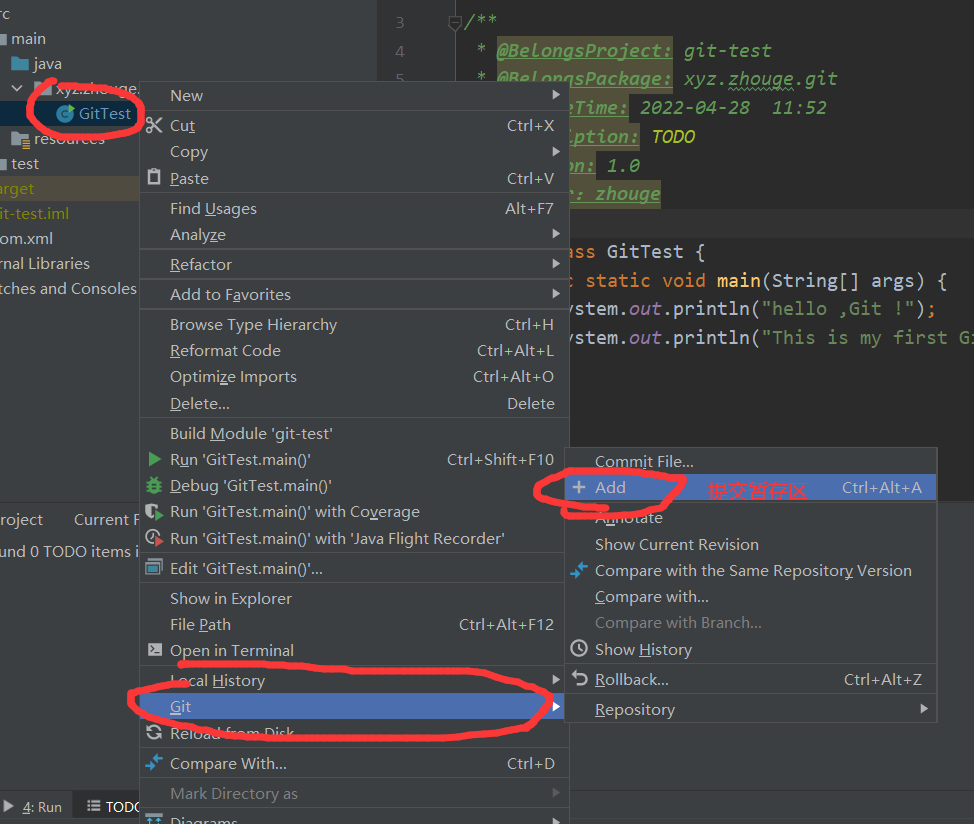
Task: Click the Java Flight Recorder run icon
Action: coord(154,538)
